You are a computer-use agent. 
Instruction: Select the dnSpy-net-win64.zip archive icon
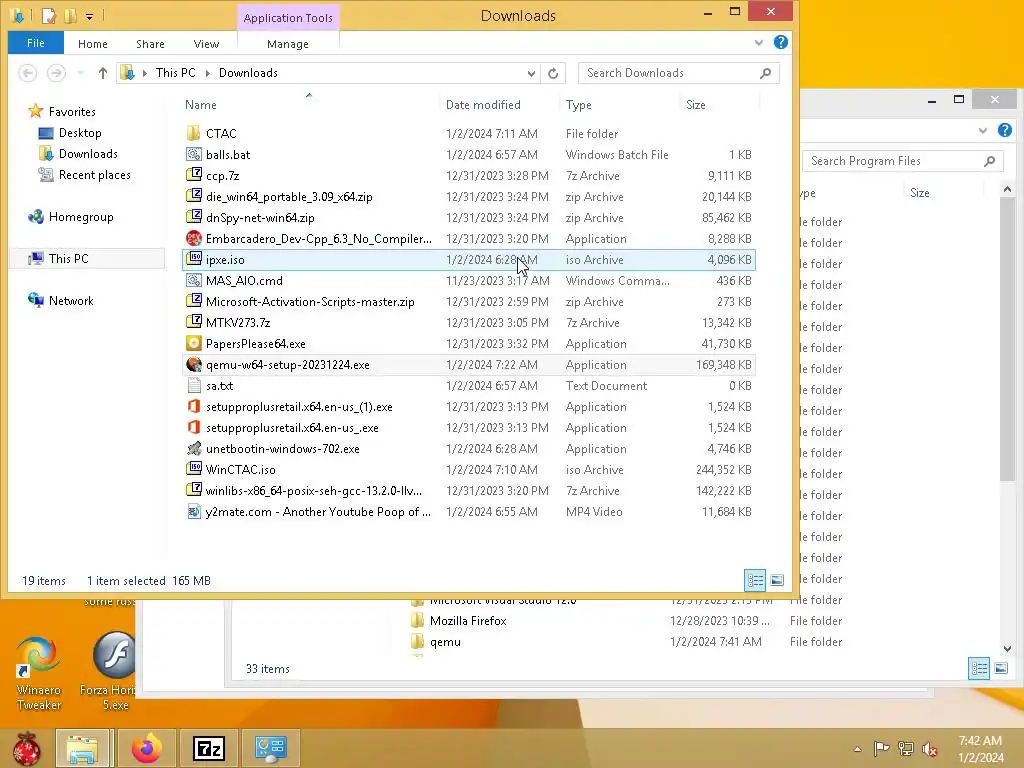pyautogui.click(x=193, y=217)
